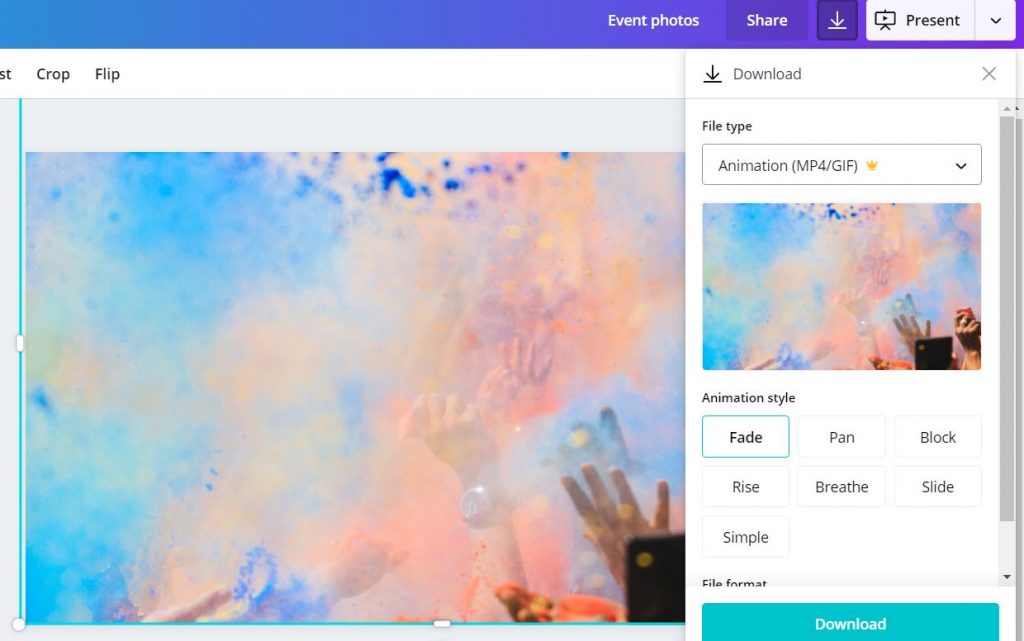Select the Simple animation style
This screenshot has width=1024, height=641.
coord(745,537)
